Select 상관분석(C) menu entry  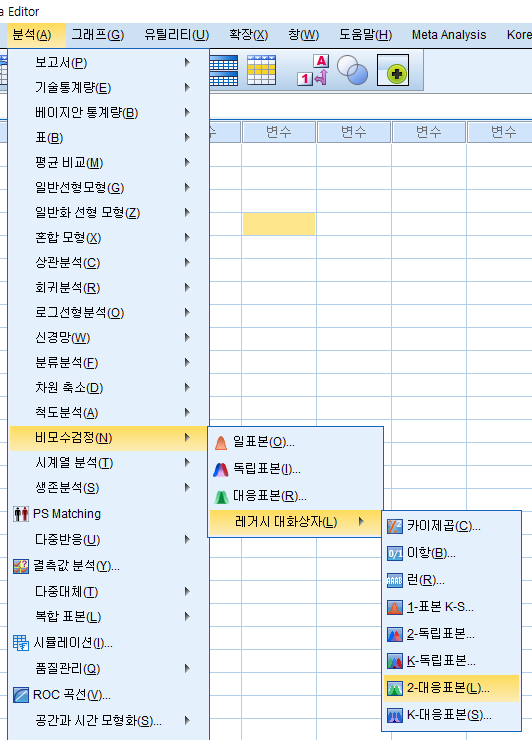coord(109,262)
